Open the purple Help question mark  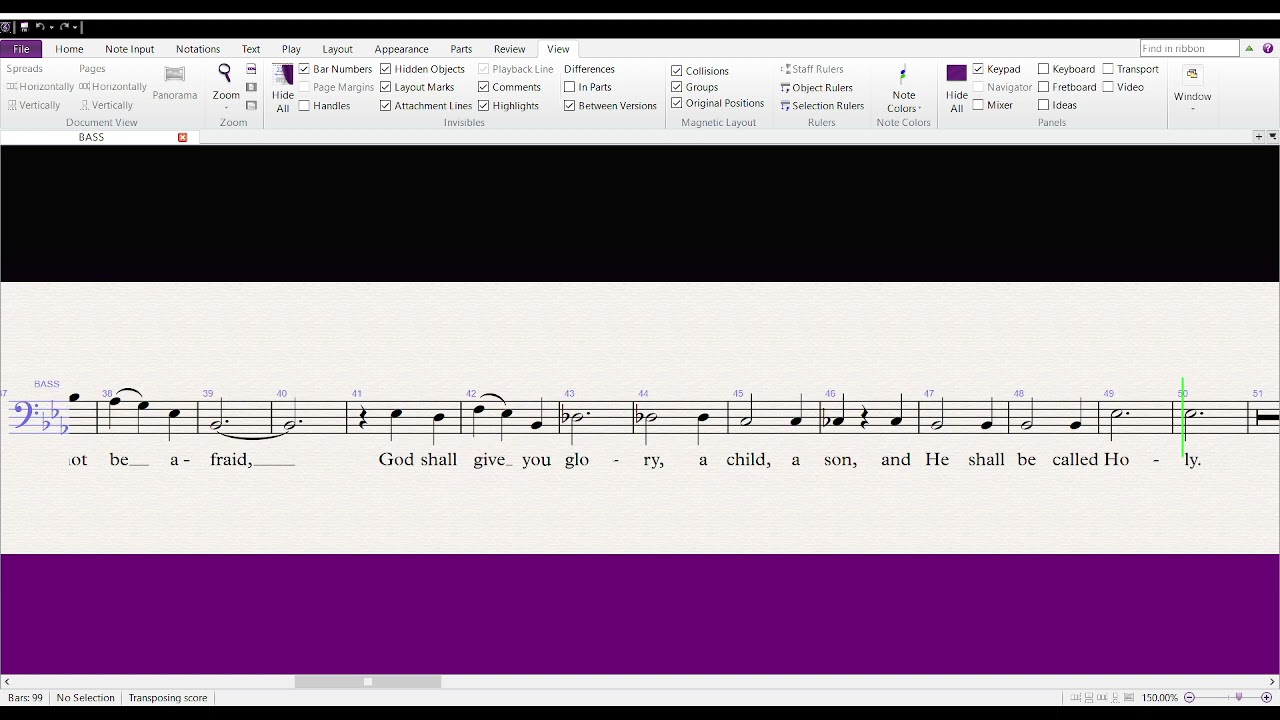1268,48
